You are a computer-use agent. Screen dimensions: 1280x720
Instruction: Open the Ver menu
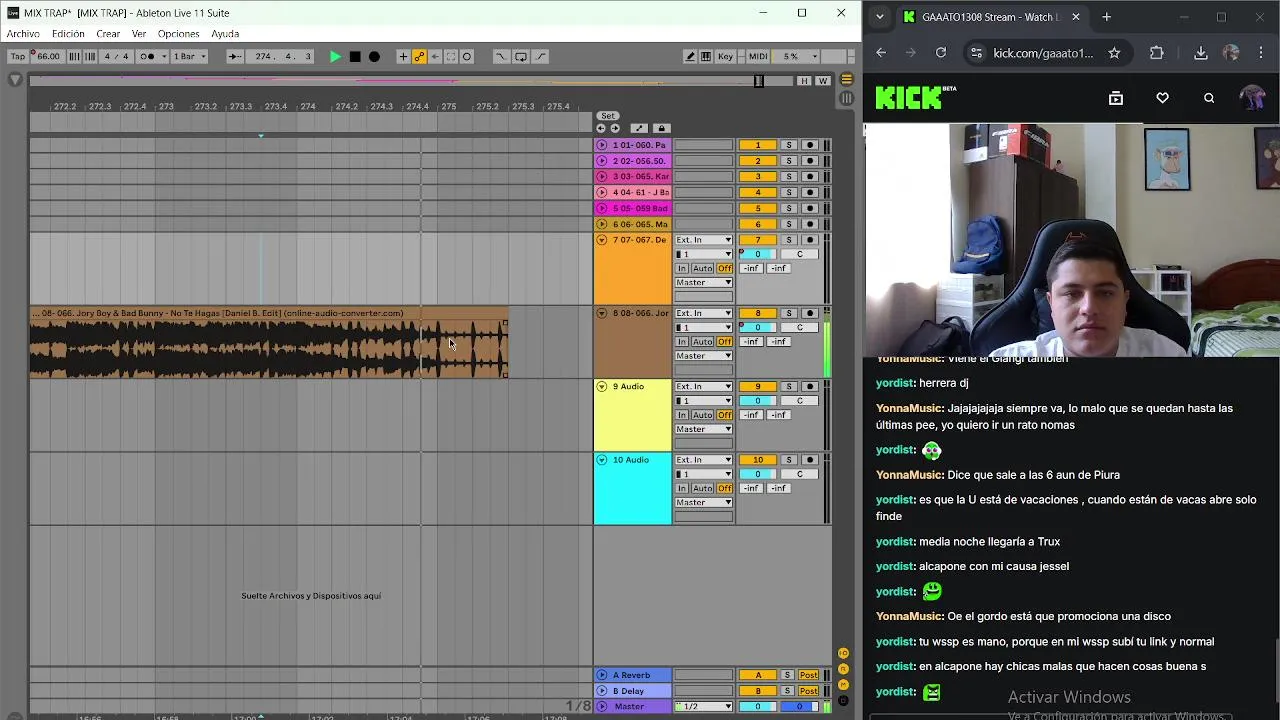[139, 34]
